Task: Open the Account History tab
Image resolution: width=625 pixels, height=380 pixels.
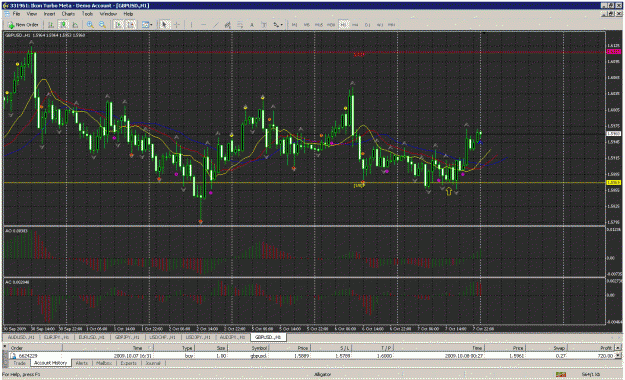Action: click(x=50, y=363)
